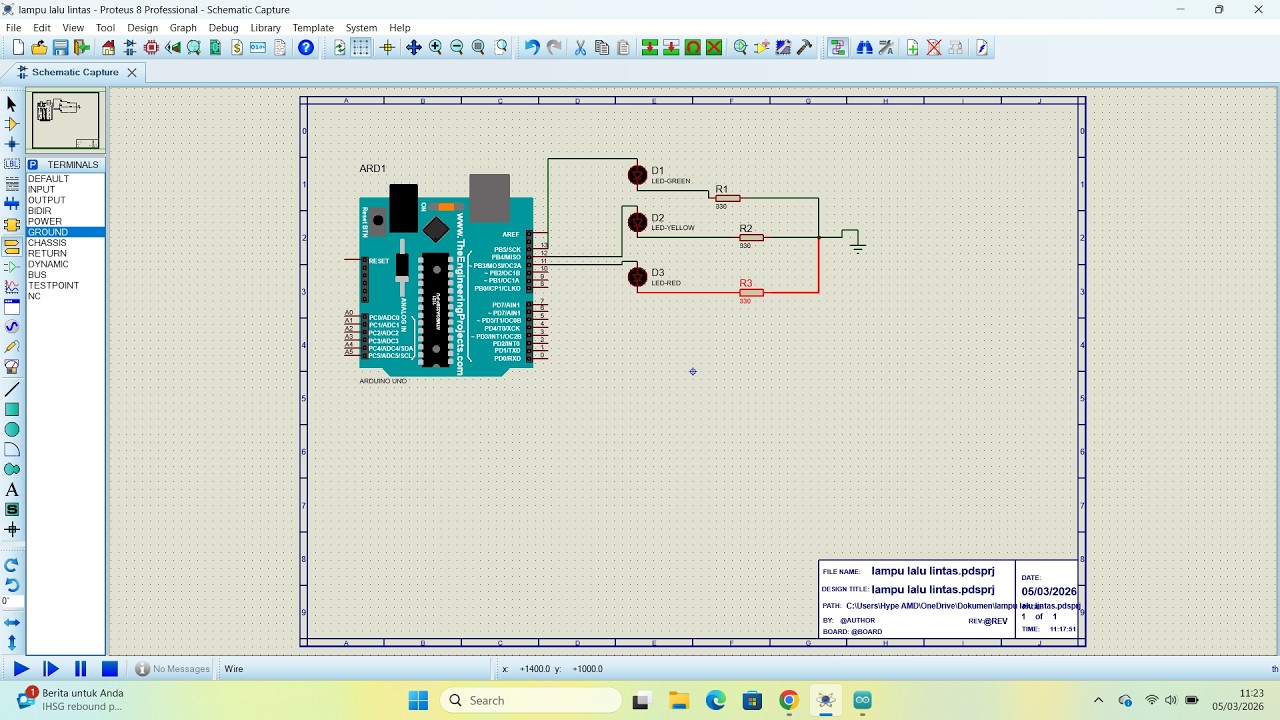Select CHASSIS terminal in list
1280x720 pixels.
65,243
